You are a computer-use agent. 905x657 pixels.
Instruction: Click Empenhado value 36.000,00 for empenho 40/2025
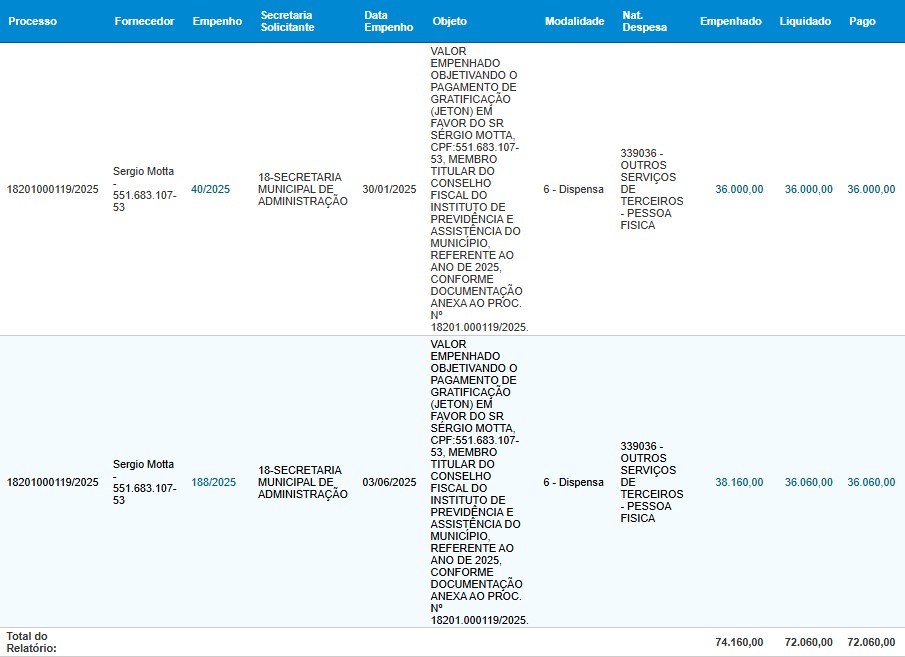pyautogui.click(x=739, y=189)
